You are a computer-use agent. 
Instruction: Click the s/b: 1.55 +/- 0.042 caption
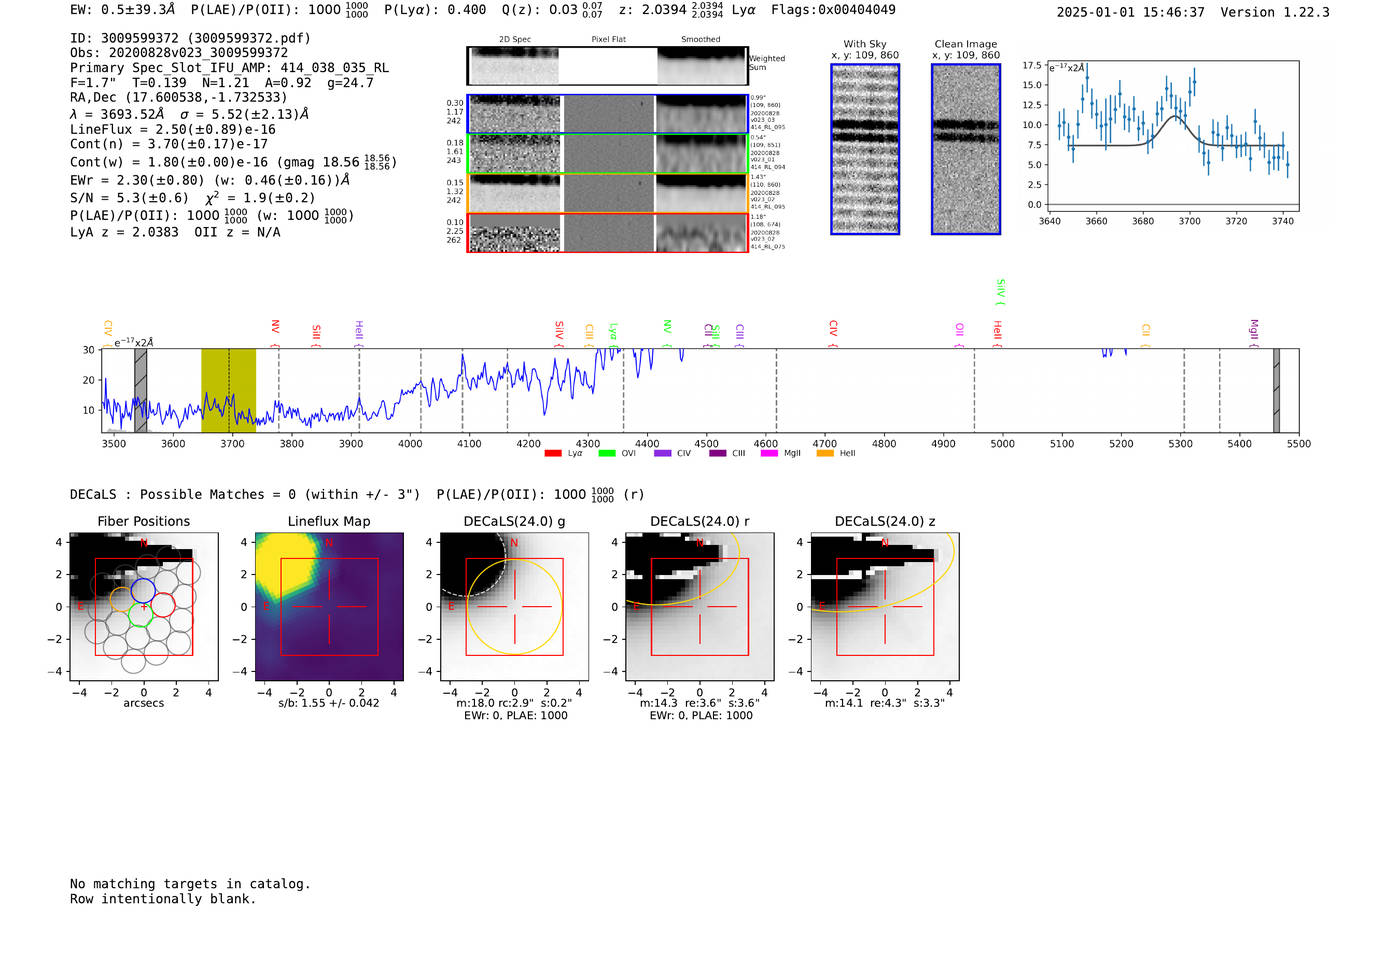(x=329, y=703)
